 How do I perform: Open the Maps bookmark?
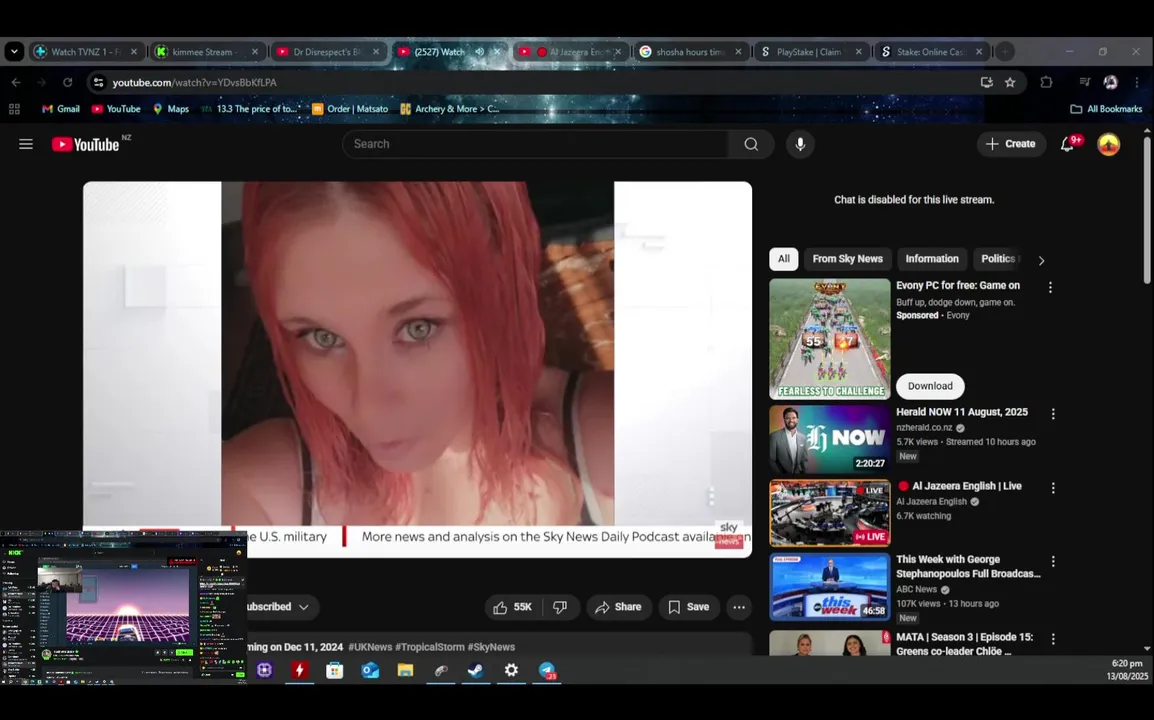tap(171, 109)
